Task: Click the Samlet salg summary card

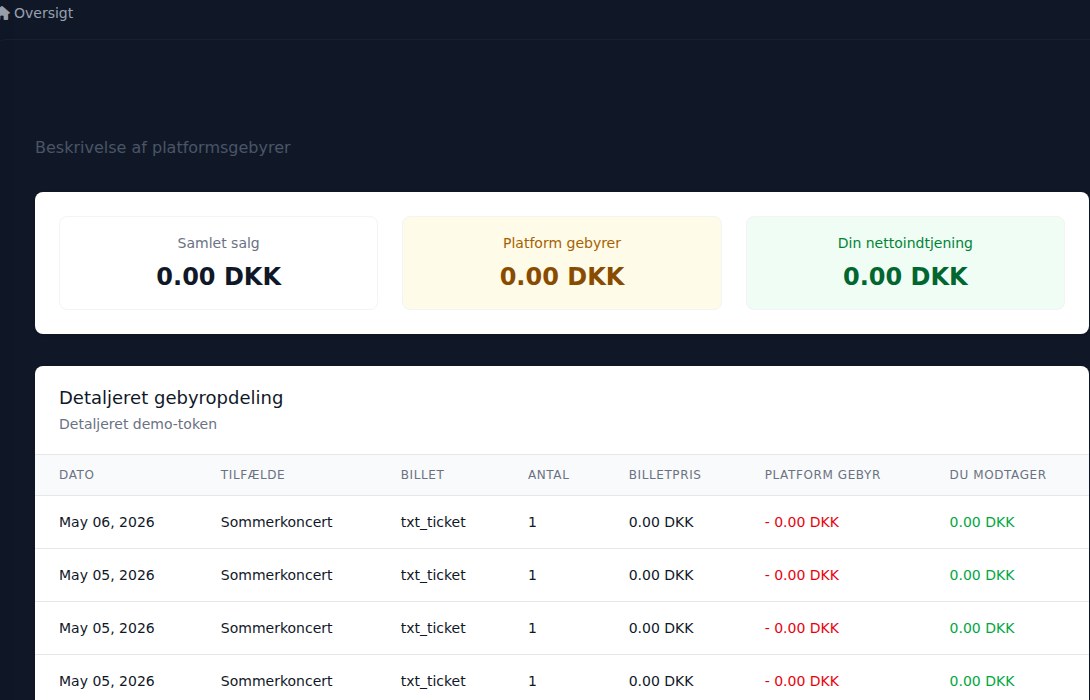Action: 218,263
